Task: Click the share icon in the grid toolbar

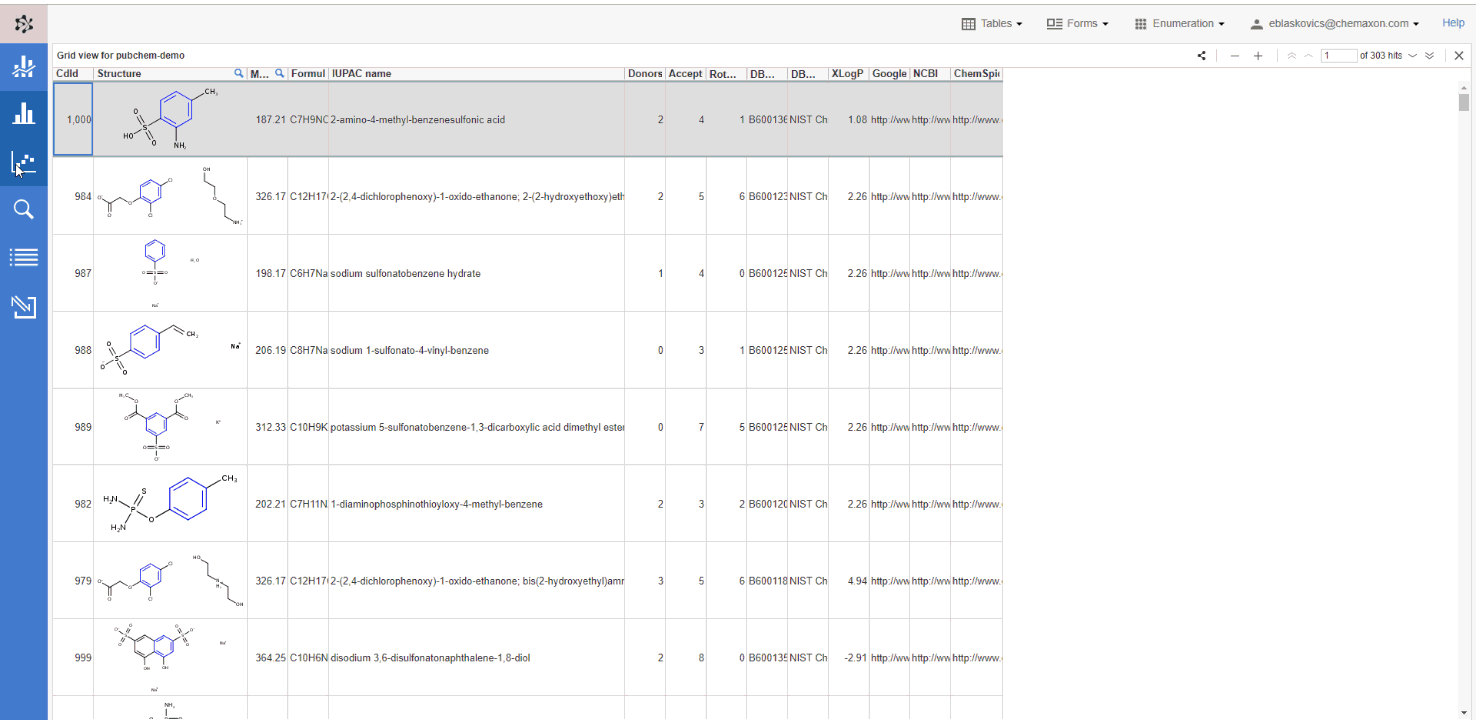Action: point(1201,56)
